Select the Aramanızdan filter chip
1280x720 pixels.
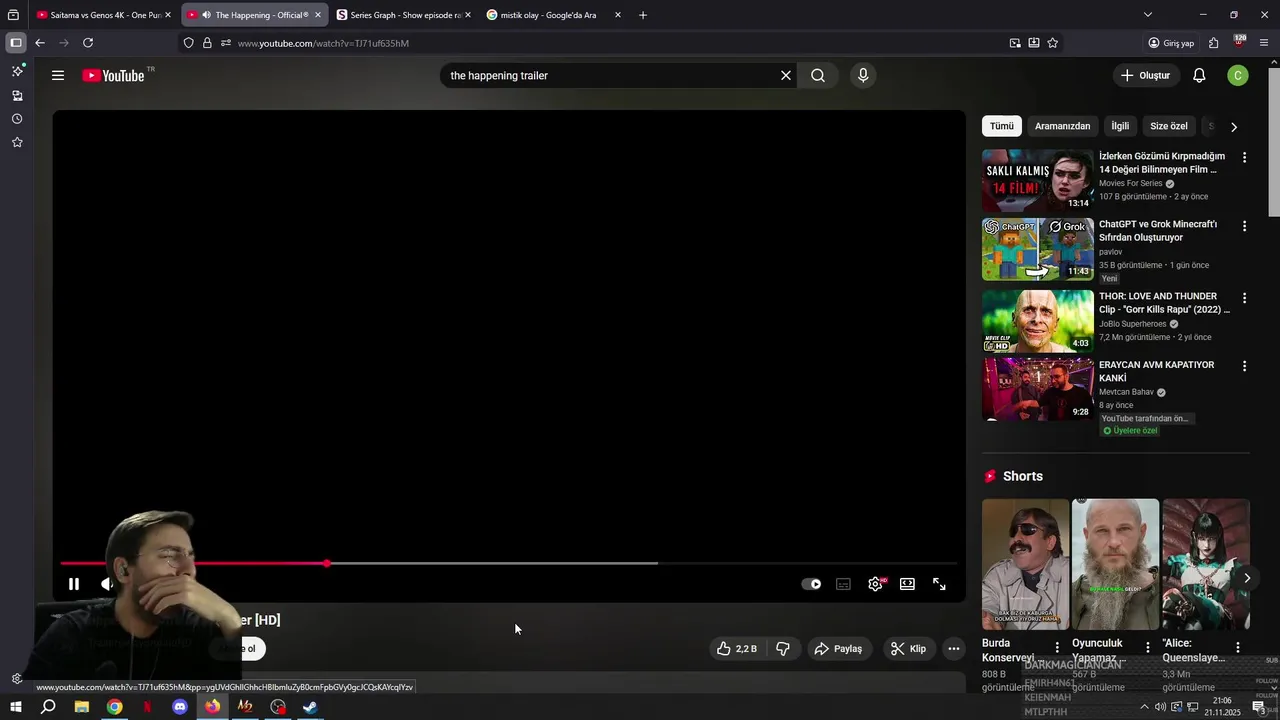[1062, 126]
